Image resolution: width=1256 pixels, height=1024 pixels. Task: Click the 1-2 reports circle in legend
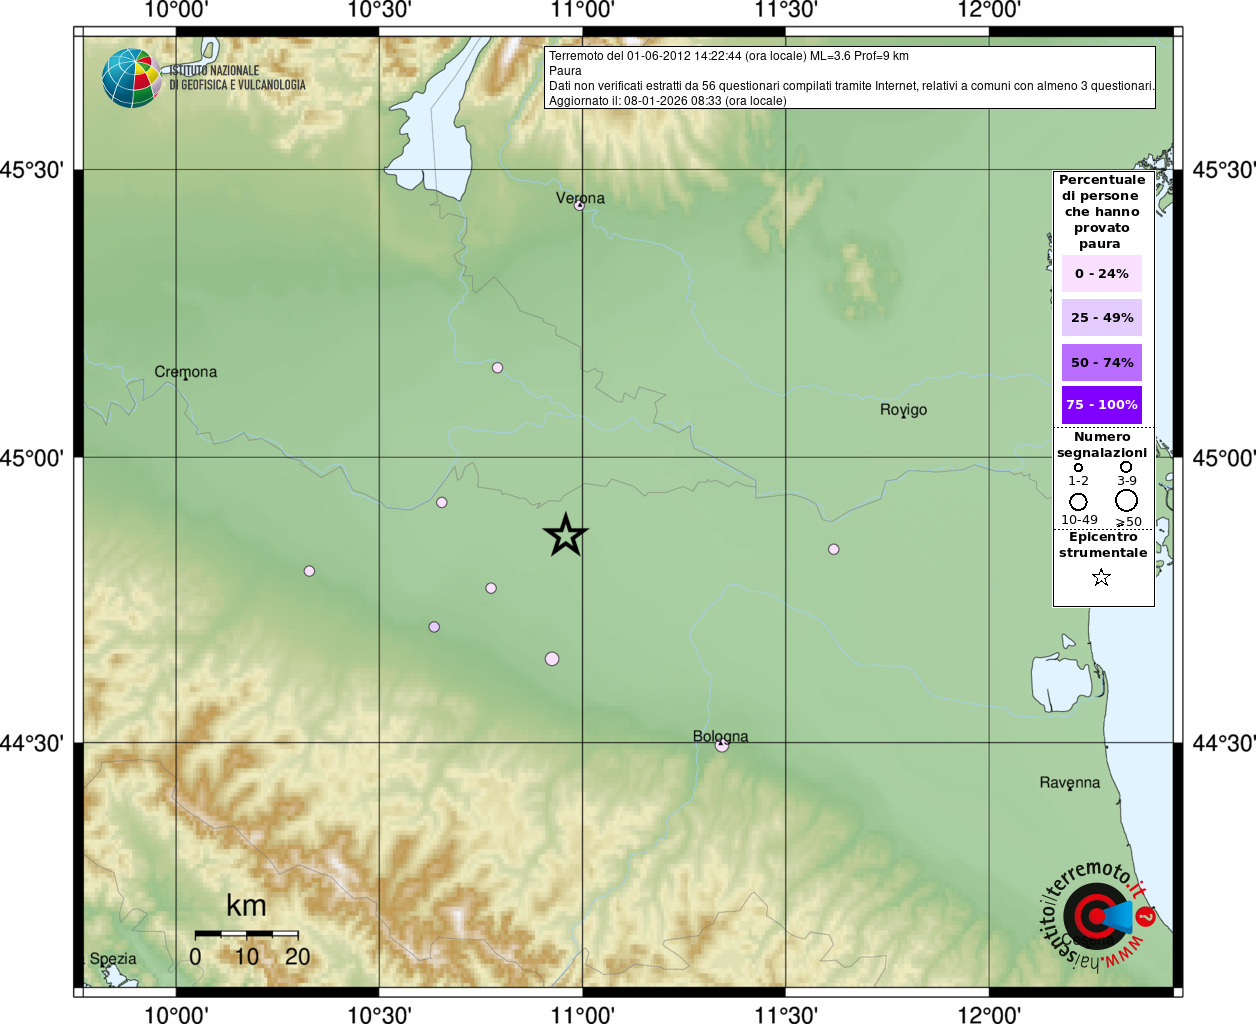pos(1078,467)
